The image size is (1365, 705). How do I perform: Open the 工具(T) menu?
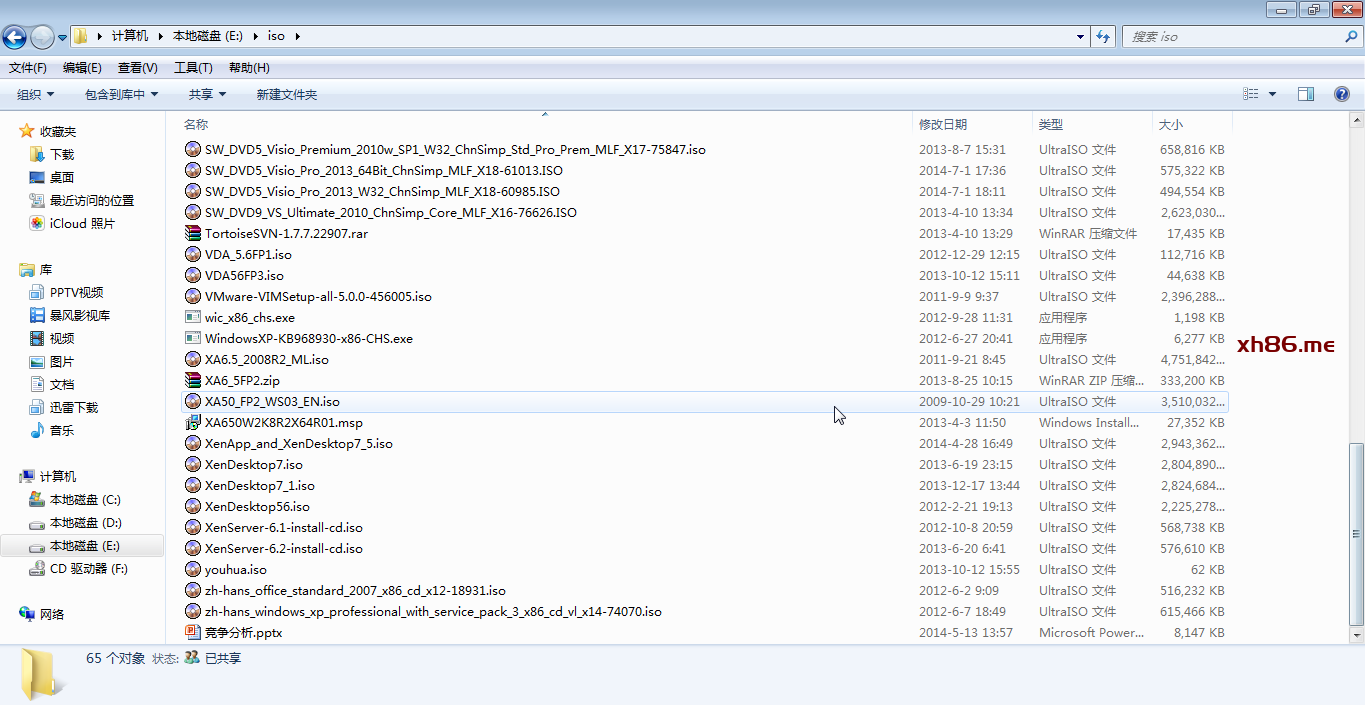coord(193,67)
